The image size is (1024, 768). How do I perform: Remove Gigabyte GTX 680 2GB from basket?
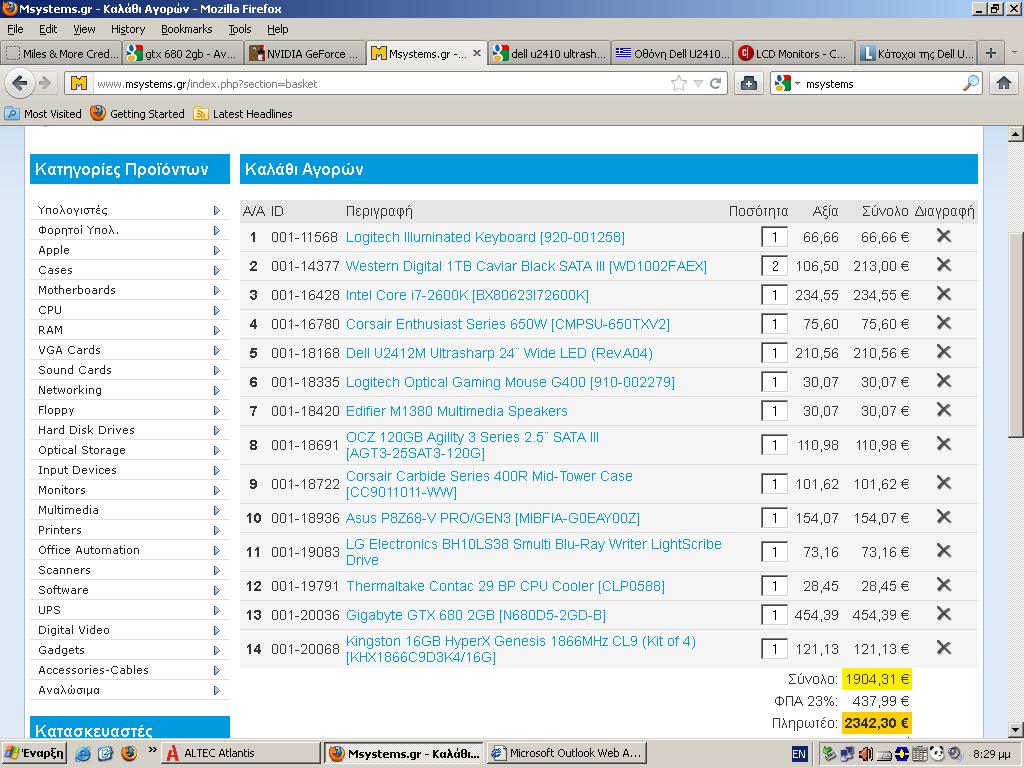click(943, 613)
